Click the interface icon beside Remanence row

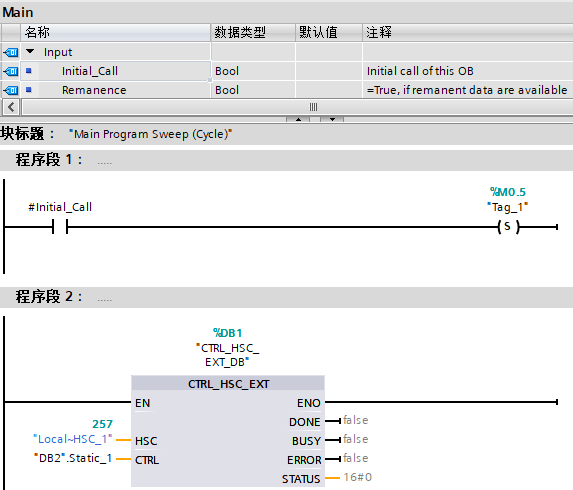coord(11,90)
